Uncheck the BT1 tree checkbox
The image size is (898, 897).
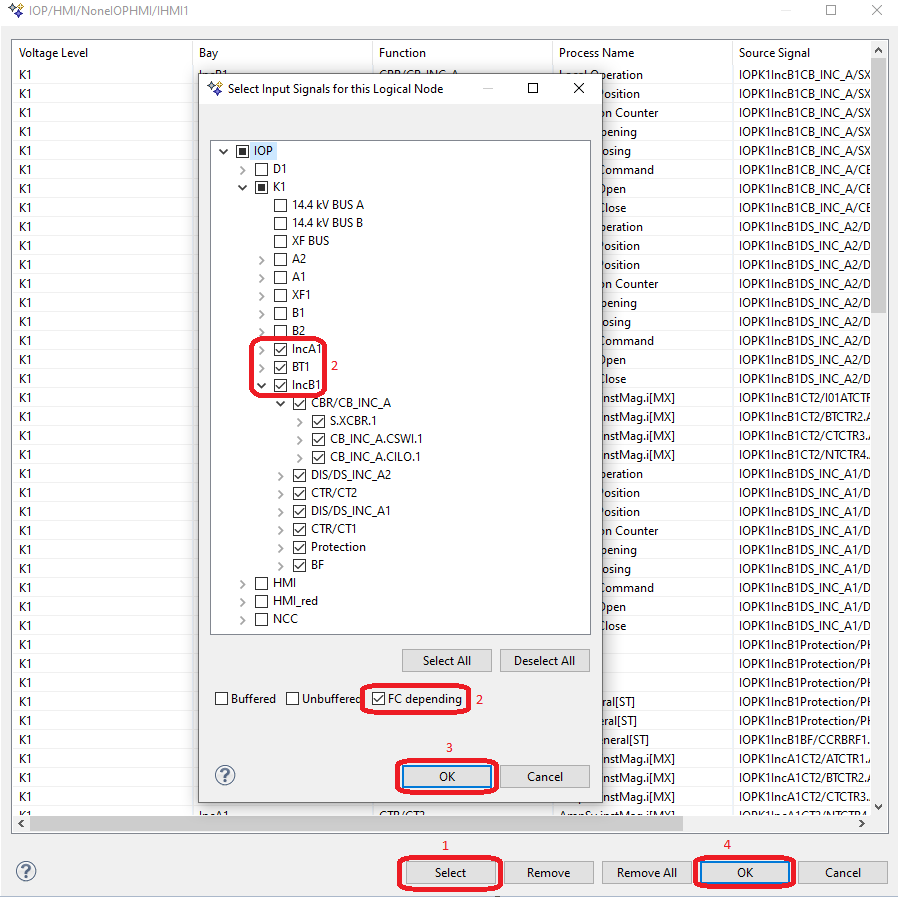tap(281, 367)
